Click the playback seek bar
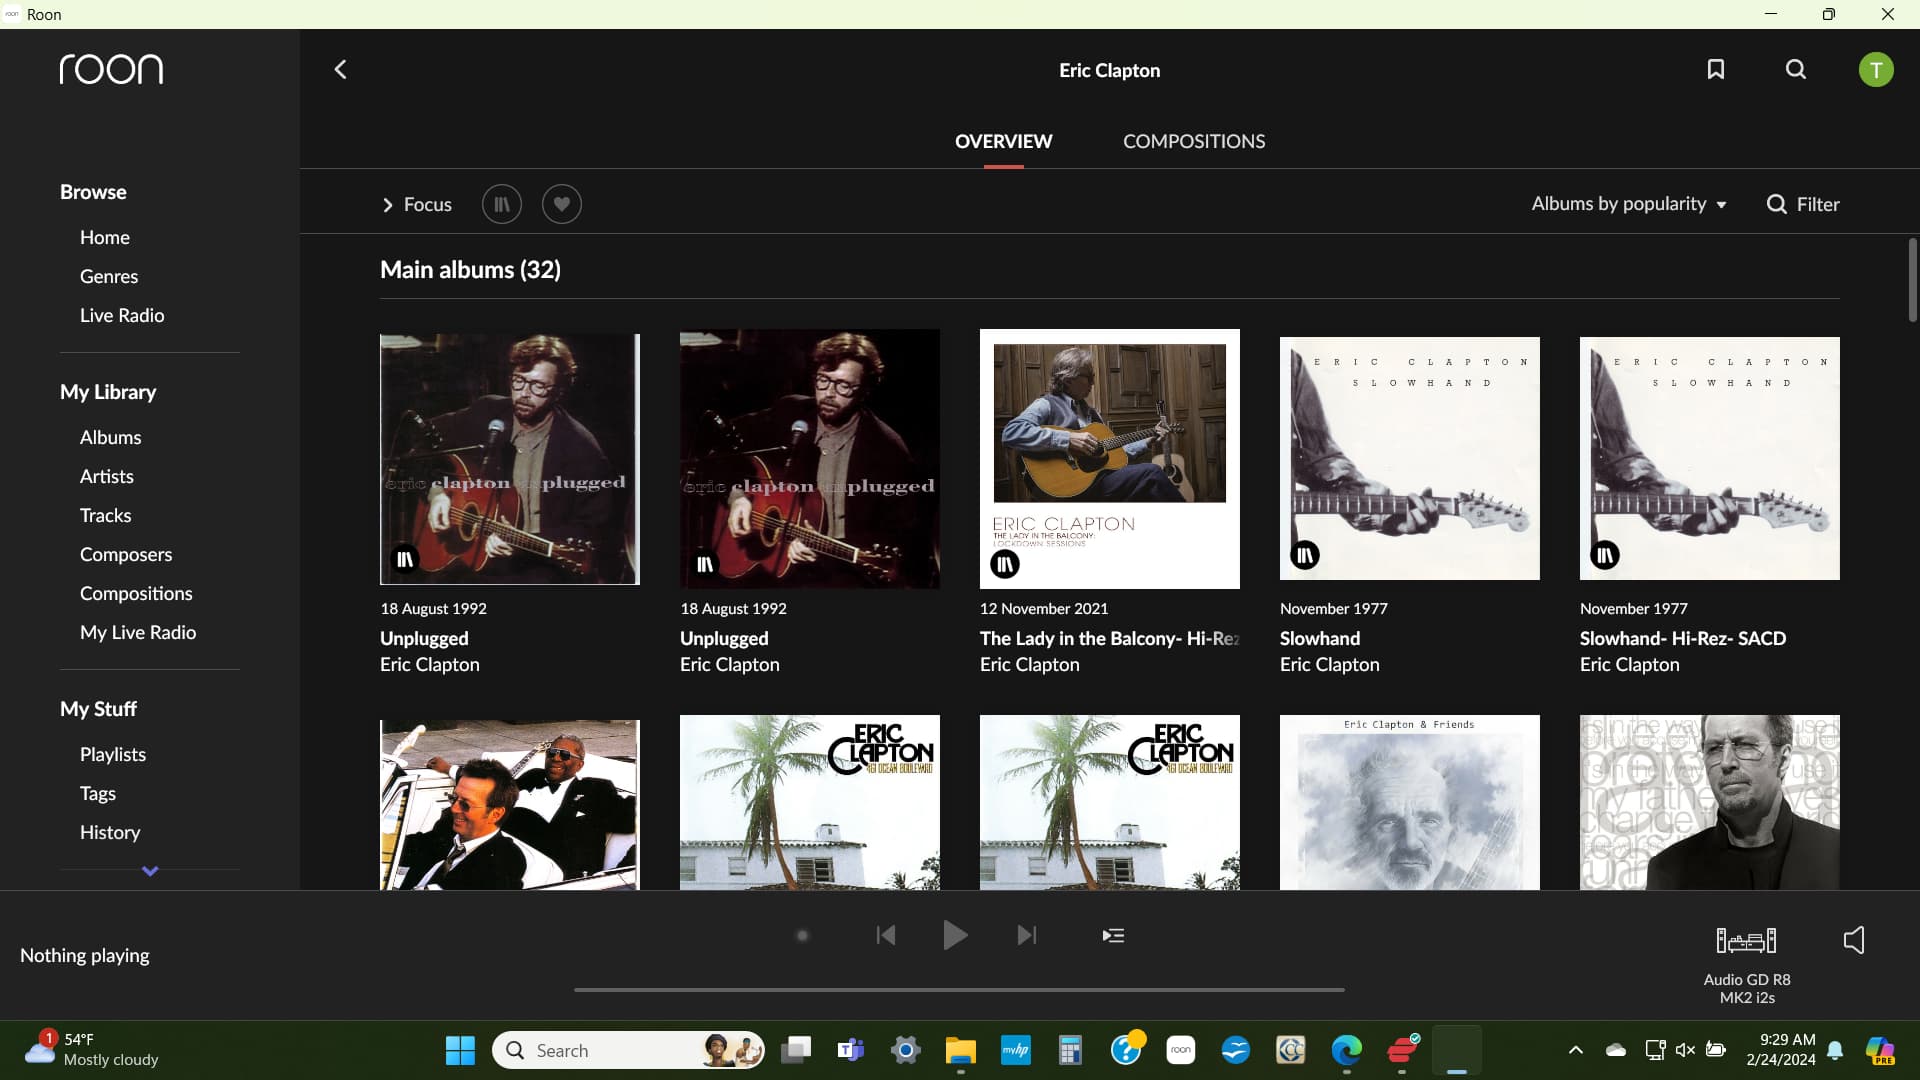 959,990
